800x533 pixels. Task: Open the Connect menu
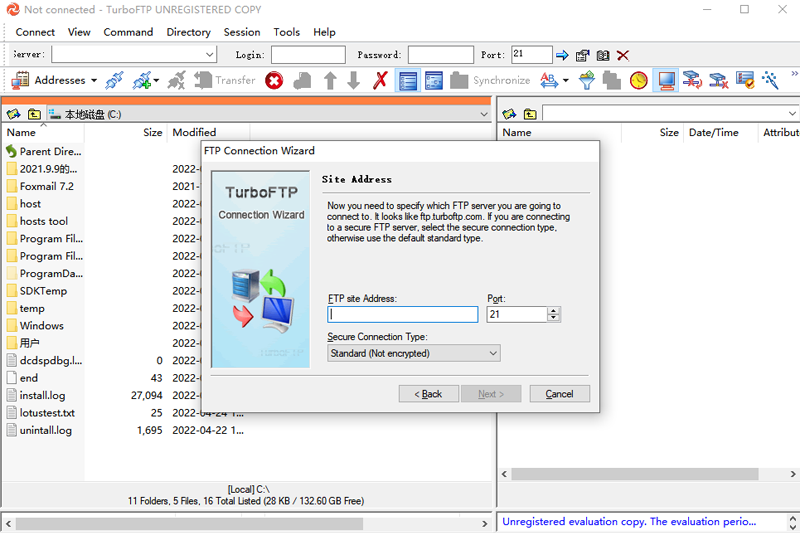click(35, 32)
